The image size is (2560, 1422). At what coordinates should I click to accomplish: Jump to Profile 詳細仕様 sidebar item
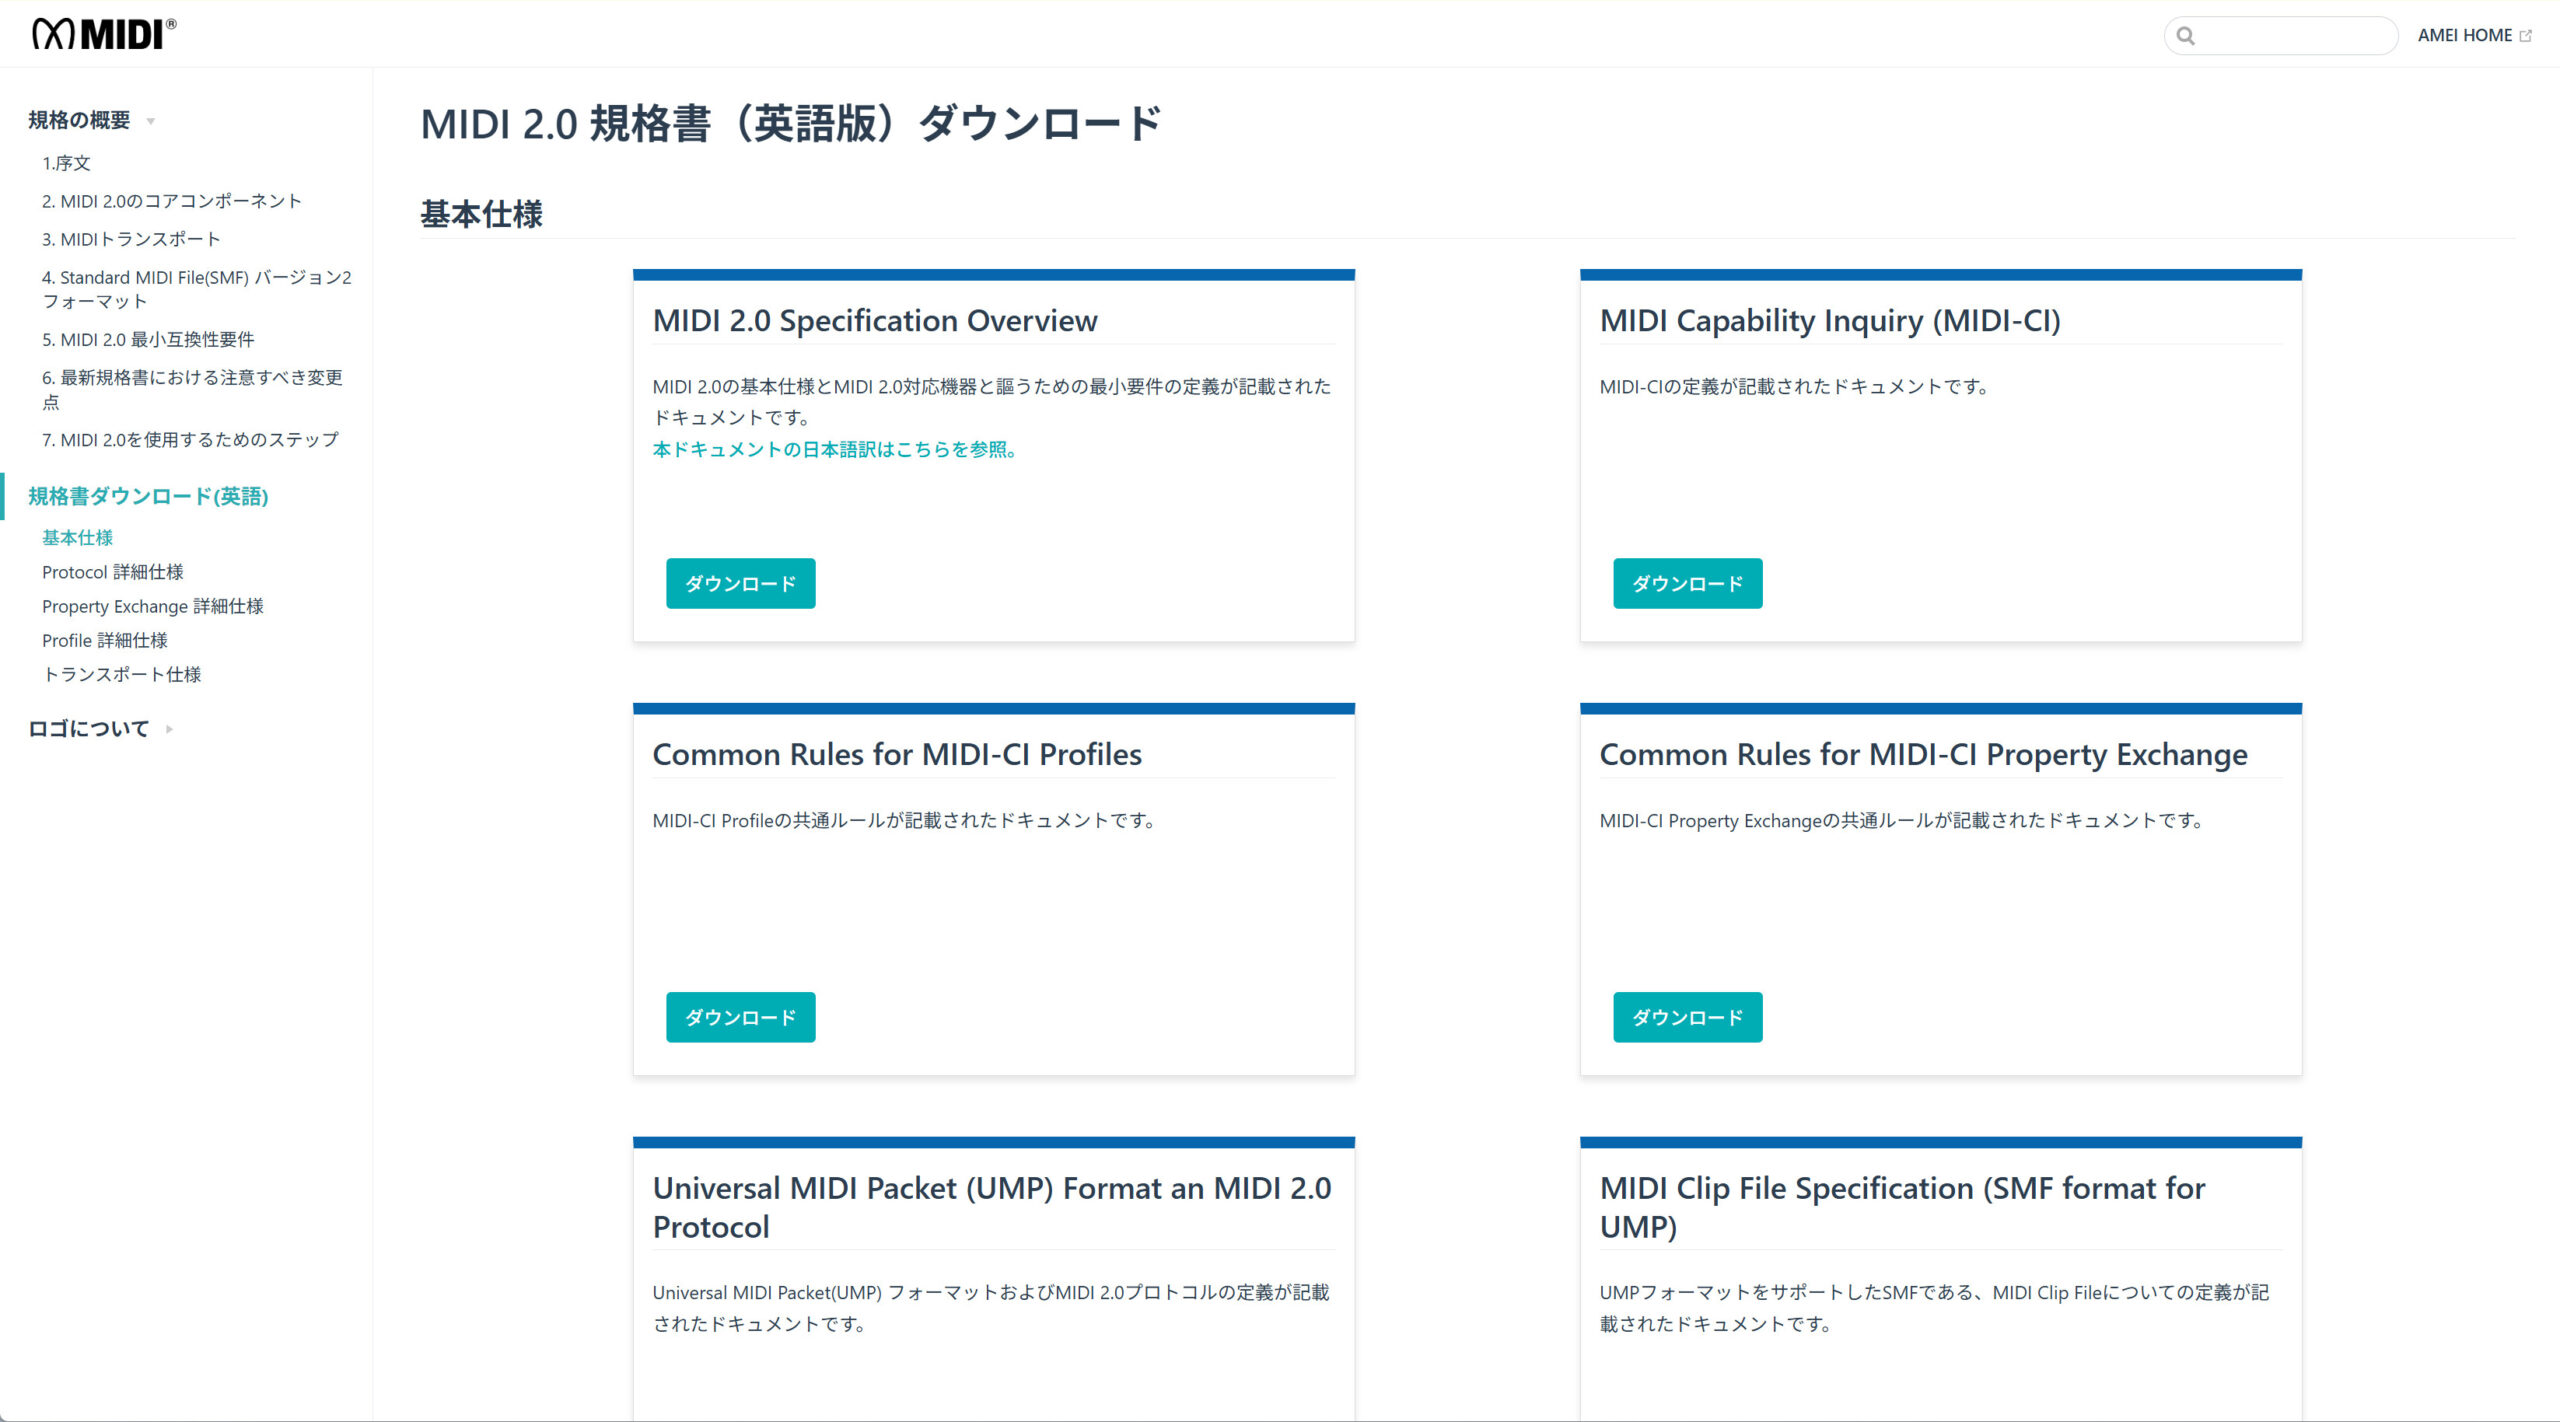[x=104, y=640]
